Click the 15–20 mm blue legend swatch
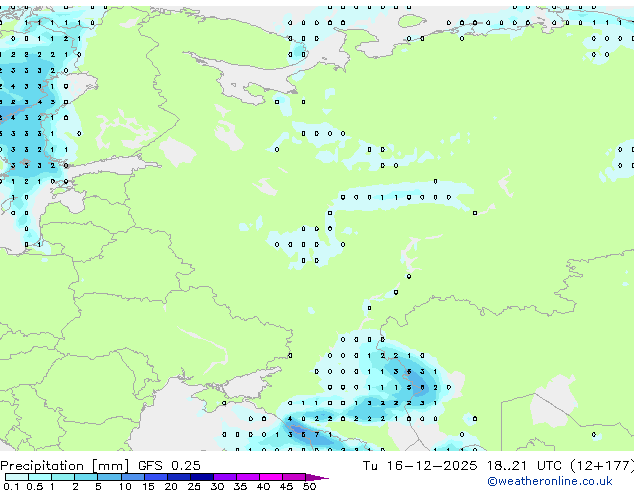The height and width of the screenshot is (490, 634). 156,477
